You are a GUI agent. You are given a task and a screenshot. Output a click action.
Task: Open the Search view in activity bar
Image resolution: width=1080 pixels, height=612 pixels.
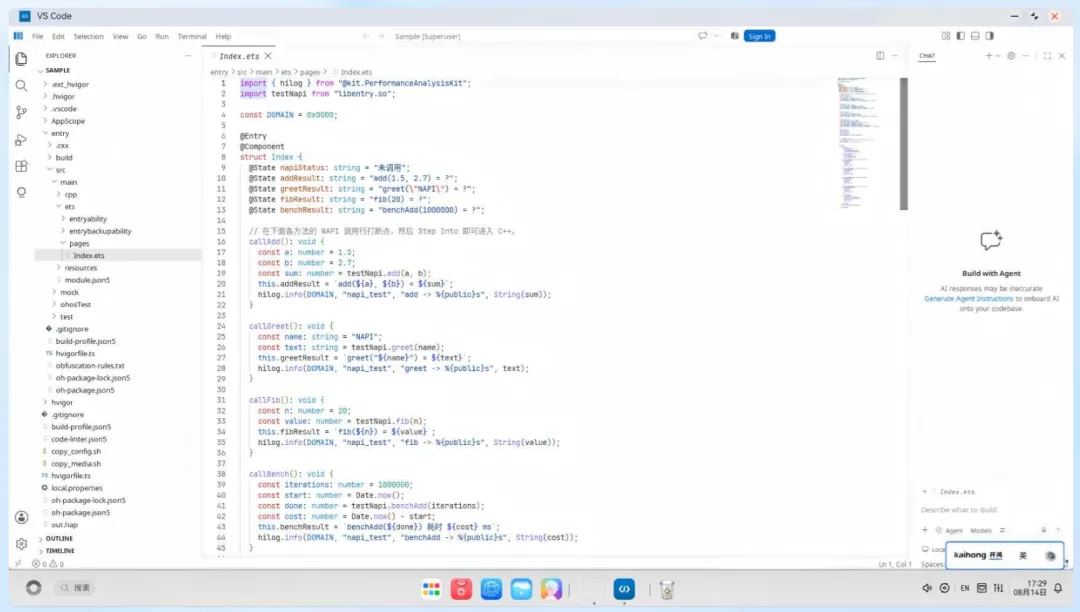pyautogui.click(x=21, y=86)
